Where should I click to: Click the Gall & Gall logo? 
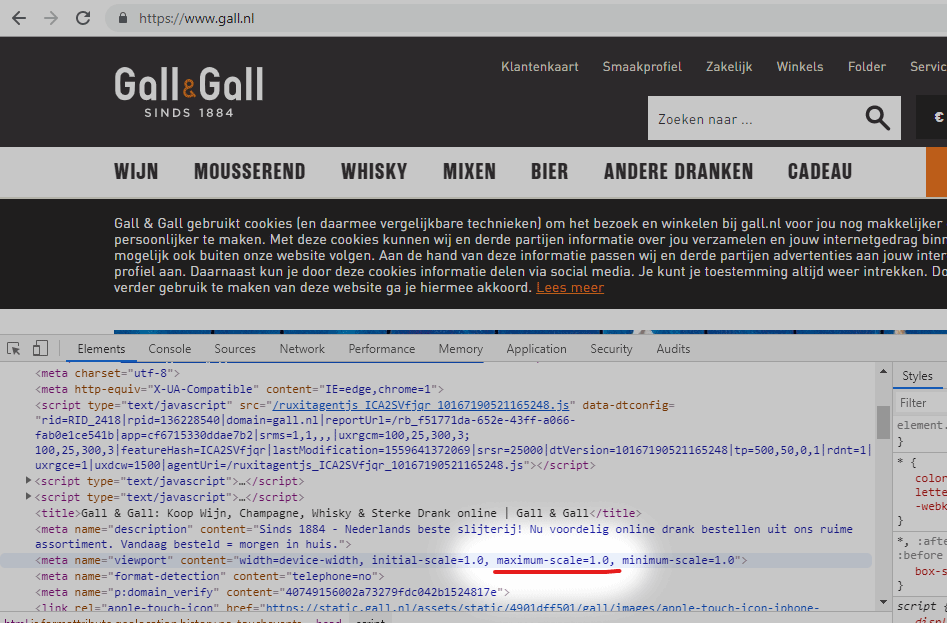[188, 91]
